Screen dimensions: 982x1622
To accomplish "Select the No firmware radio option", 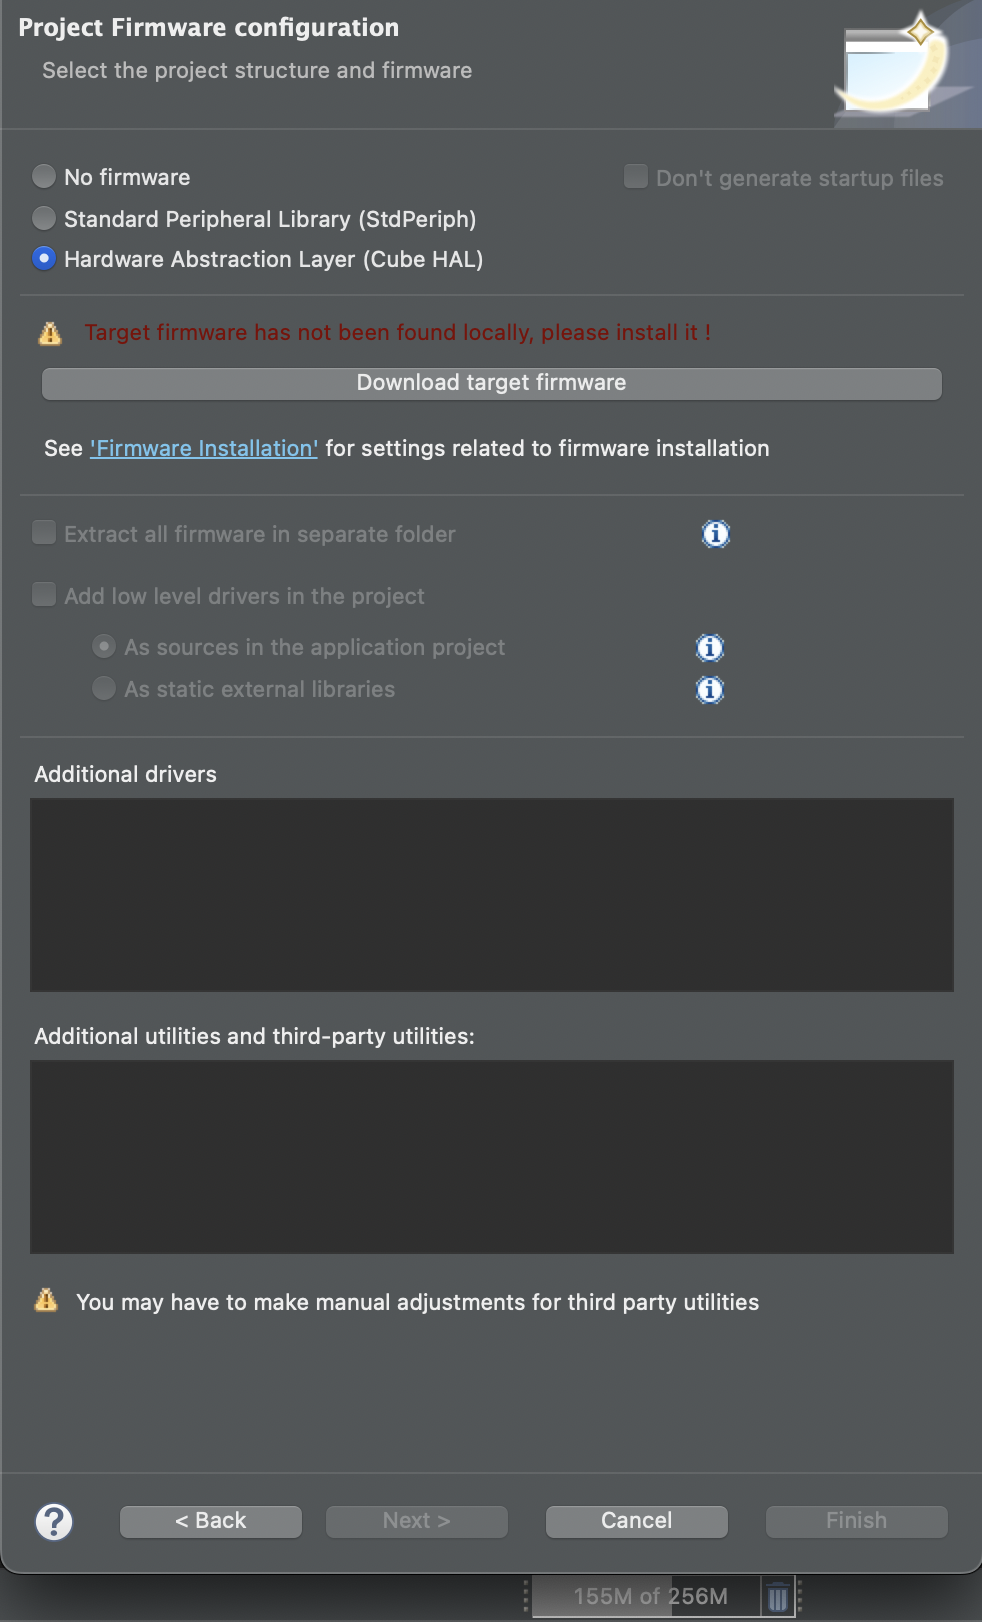I will tap(44, 177).
